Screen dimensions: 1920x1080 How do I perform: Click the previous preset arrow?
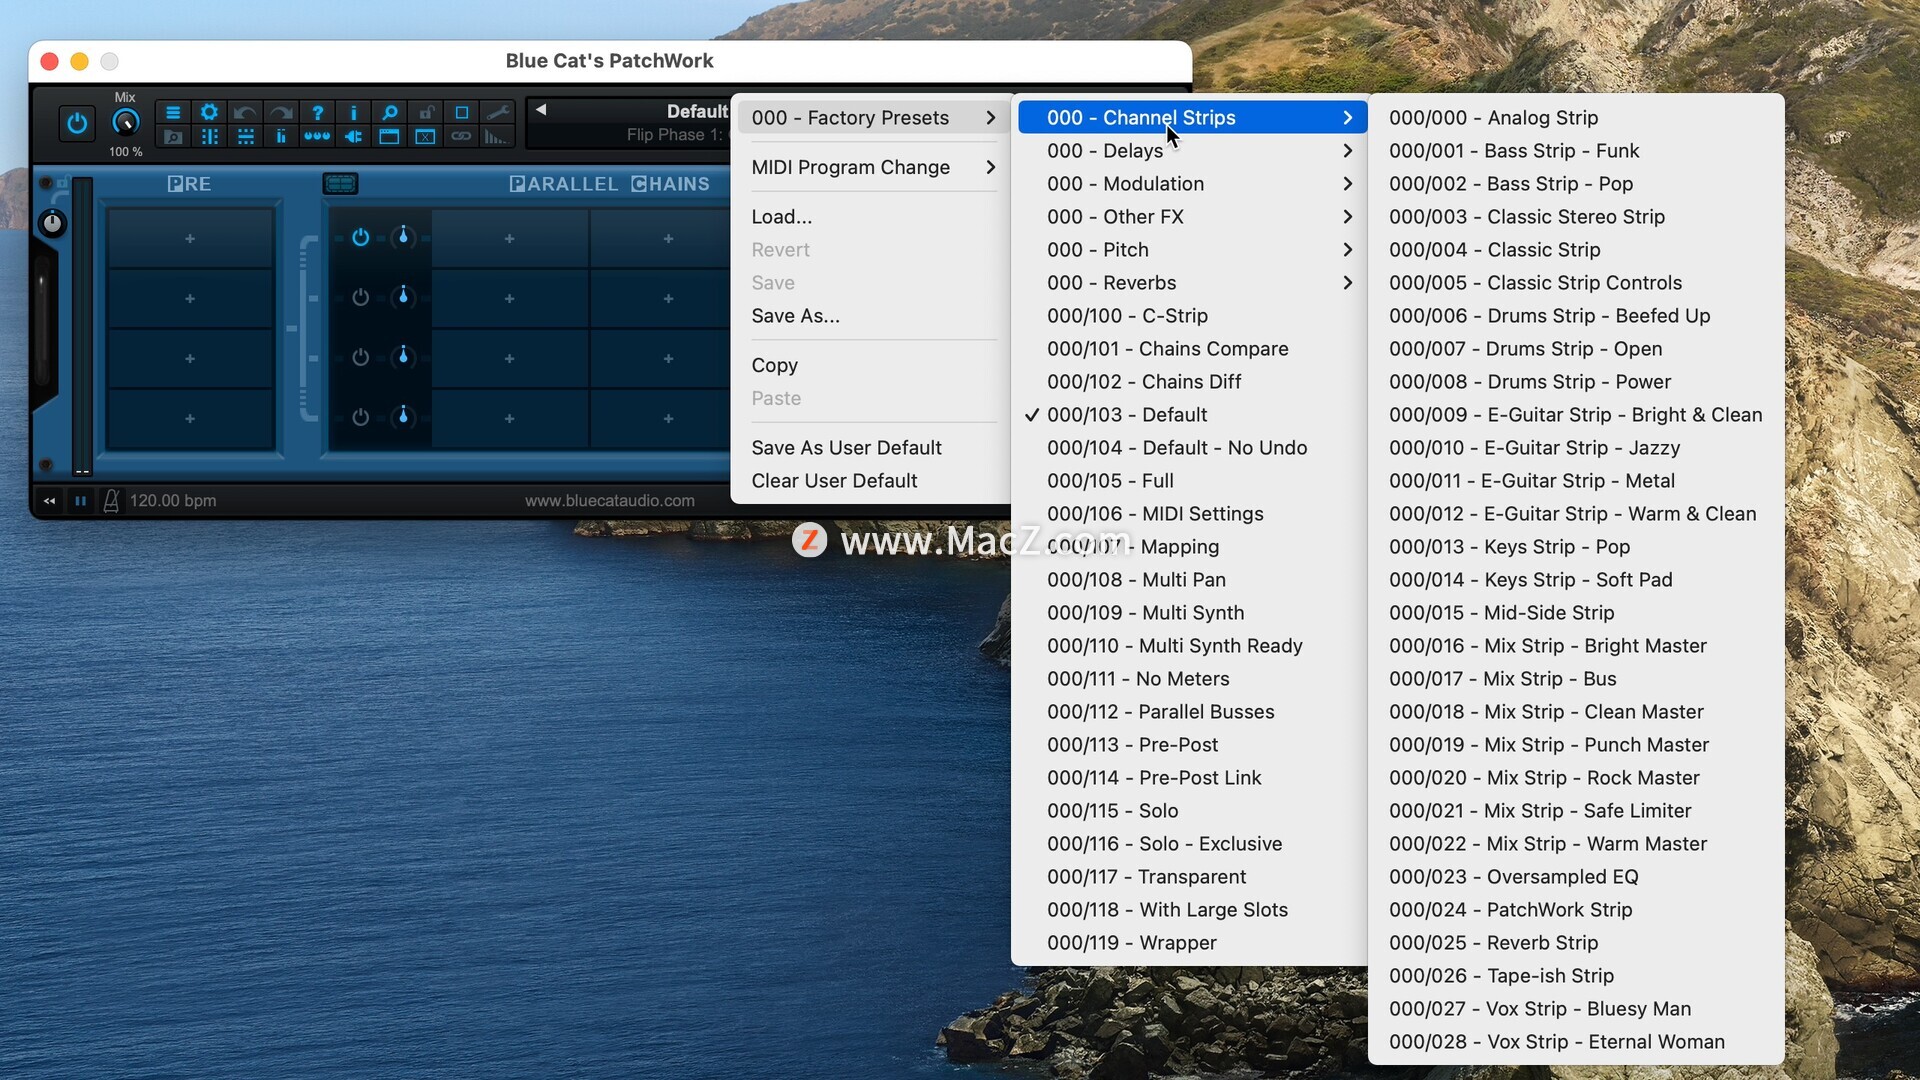[541, 110]
